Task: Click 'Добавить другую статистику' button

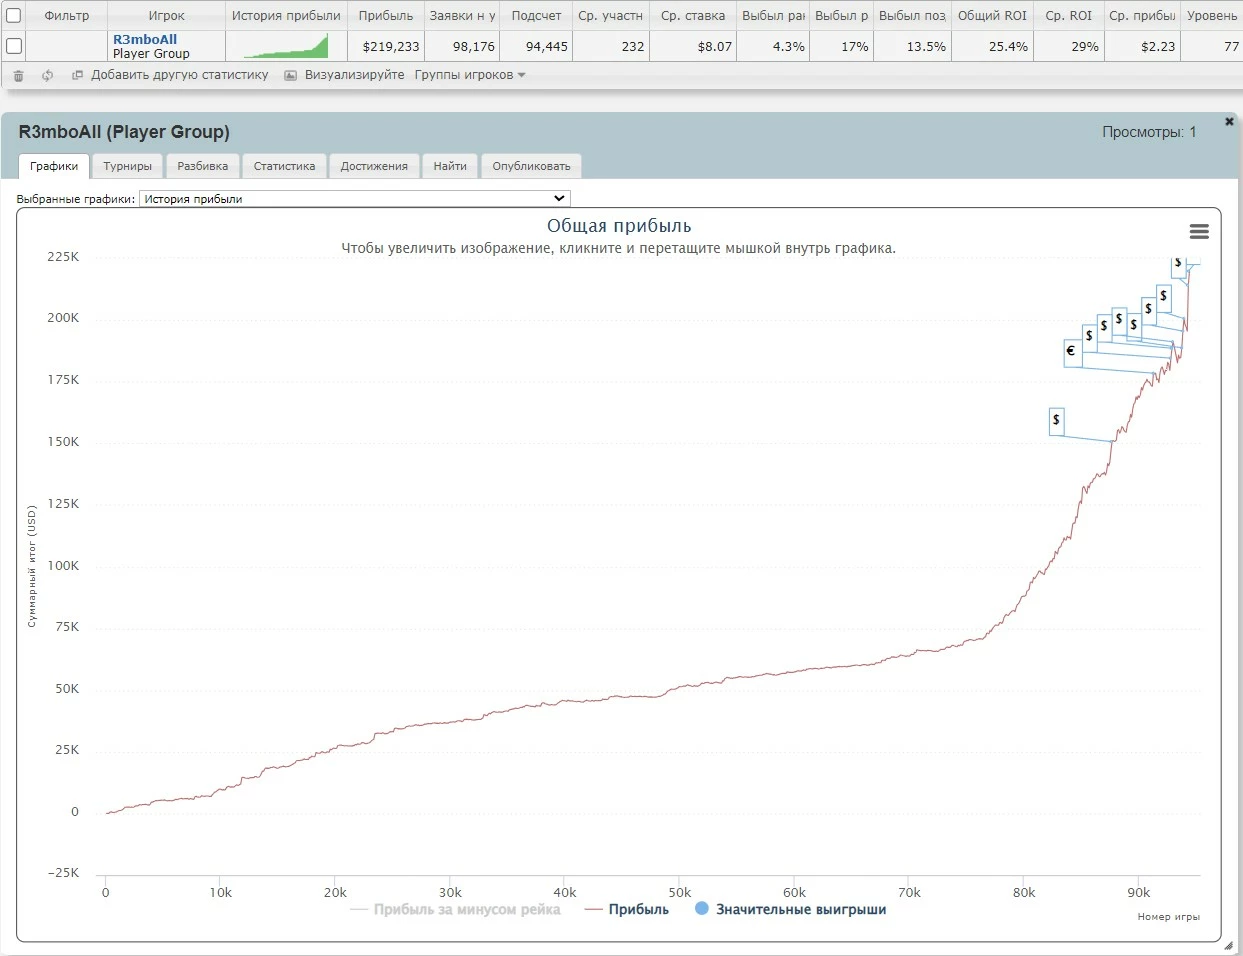Action: point(179,75)
